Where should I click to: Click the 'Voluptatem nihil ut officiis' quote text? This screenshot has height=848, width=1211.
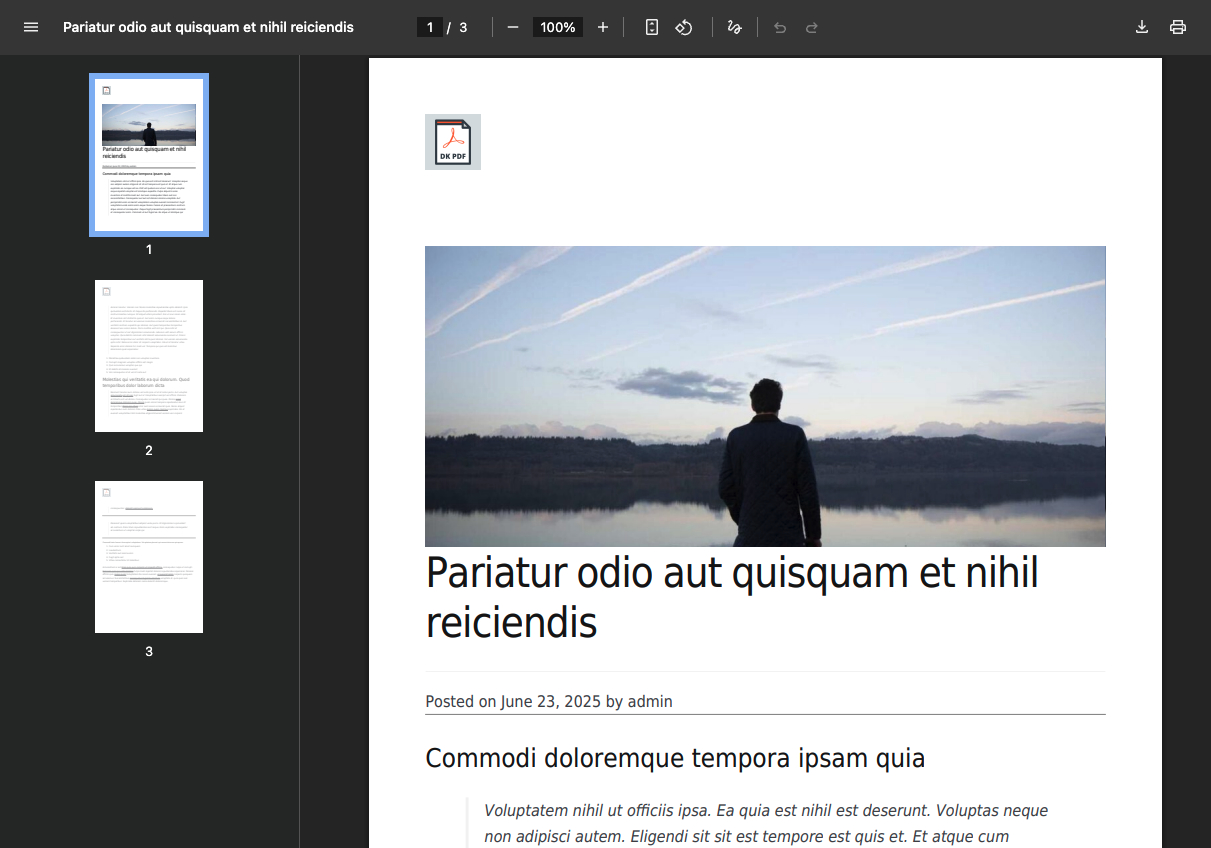(x=766, y=823)
